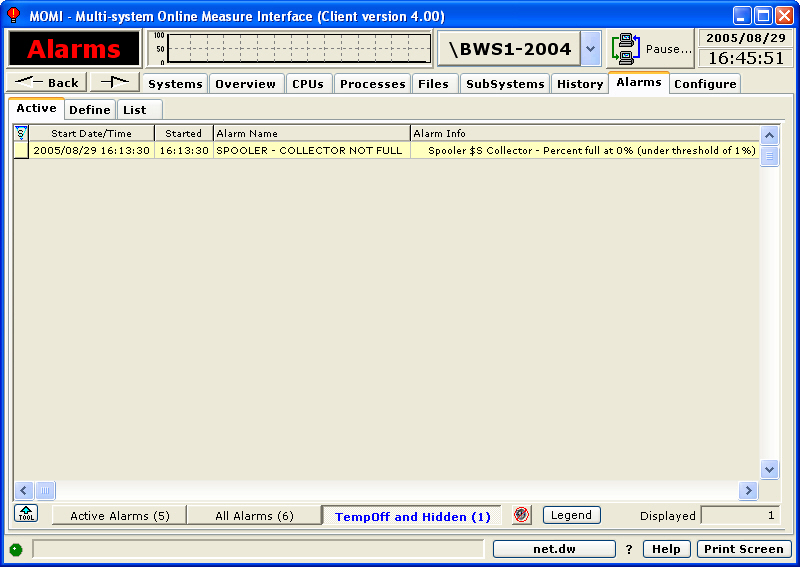Select TempOff and Hidden (1) filter

(412, 517)
